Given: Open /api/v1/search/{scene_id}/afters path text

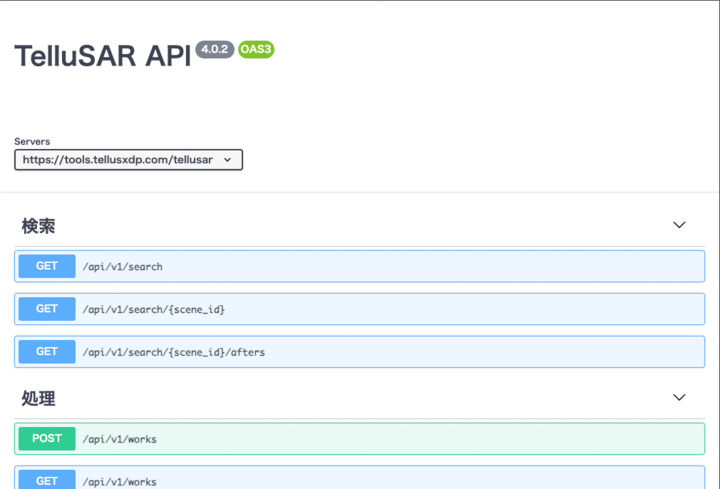Looking at the screenshot, I should (174, 352).
